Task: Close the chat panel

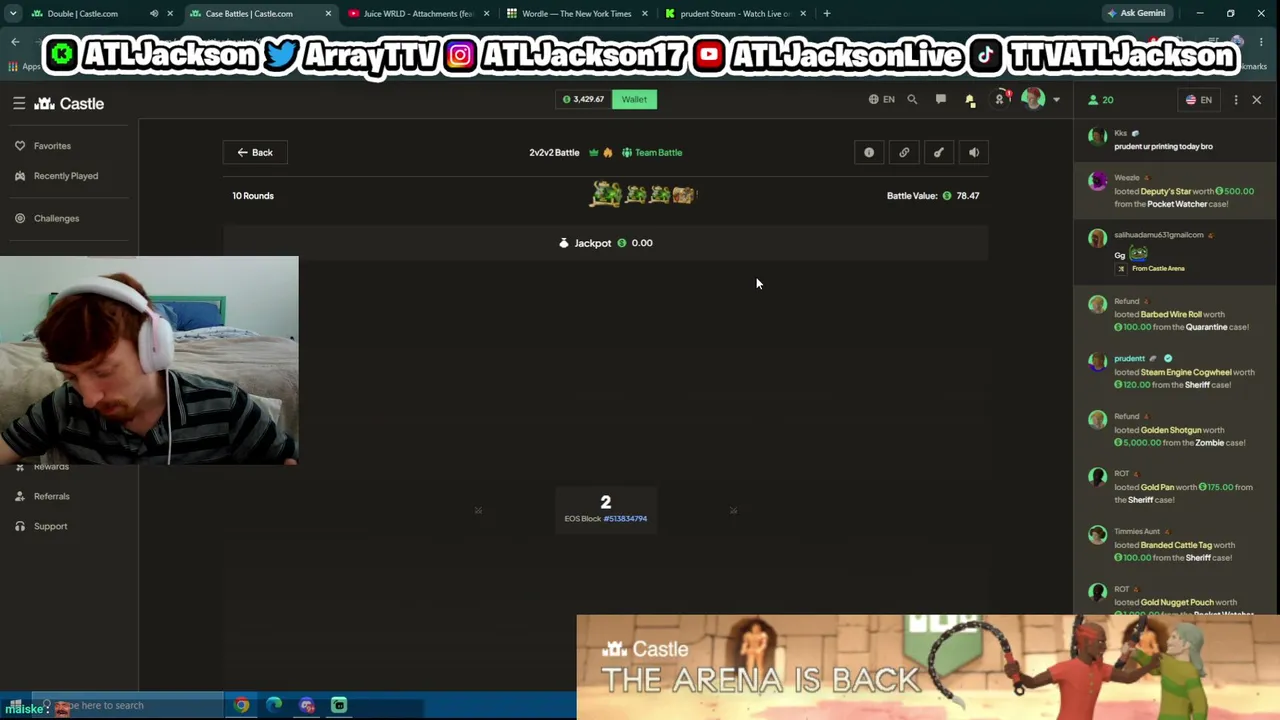Action: coord(1257,100)
